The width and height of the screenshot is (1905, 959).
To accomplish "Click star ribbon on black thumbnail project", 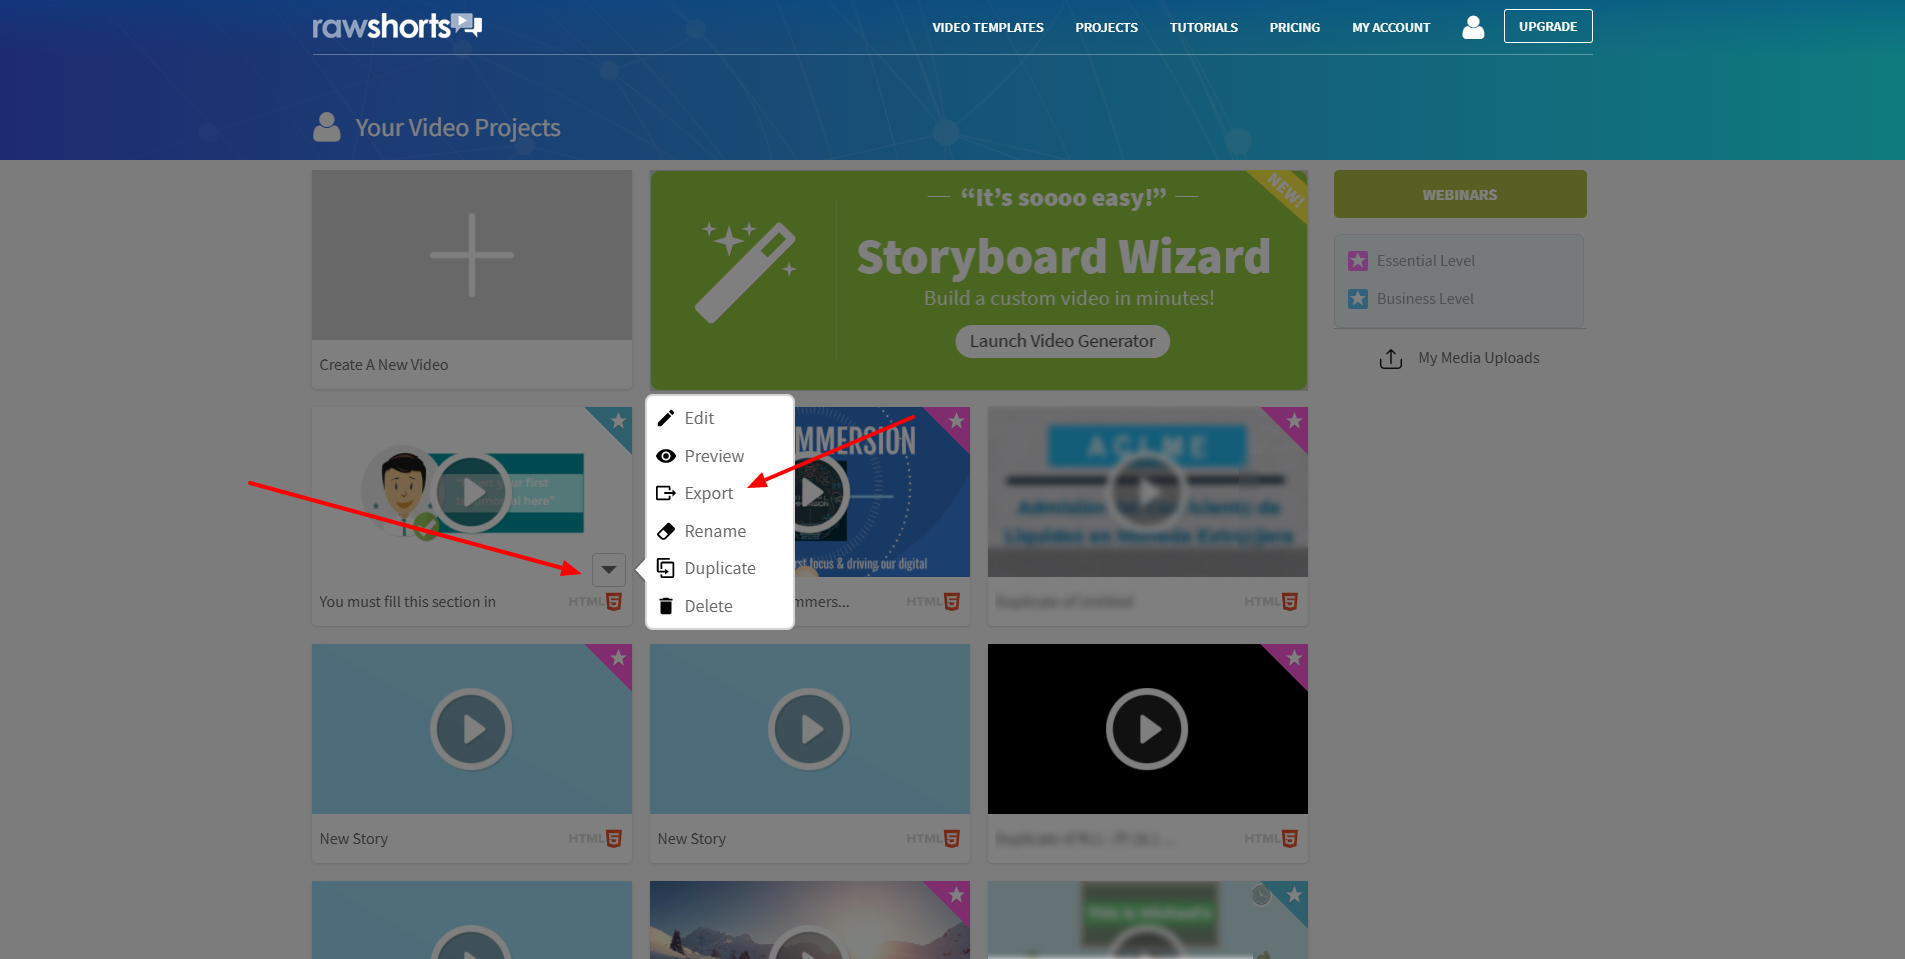I will click(1292, 659).
